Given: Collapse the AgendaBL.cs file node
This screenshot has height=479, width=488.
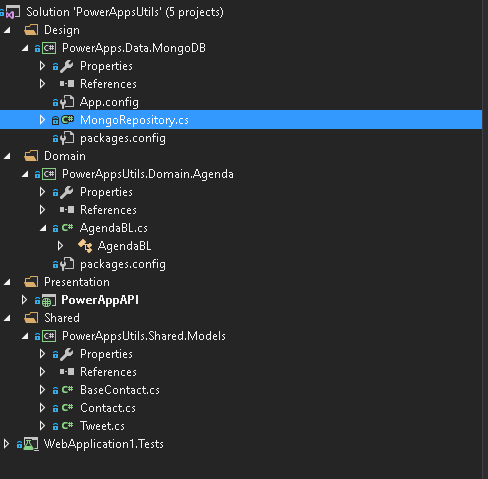Looking at the screenshot, I should [43, 228].
